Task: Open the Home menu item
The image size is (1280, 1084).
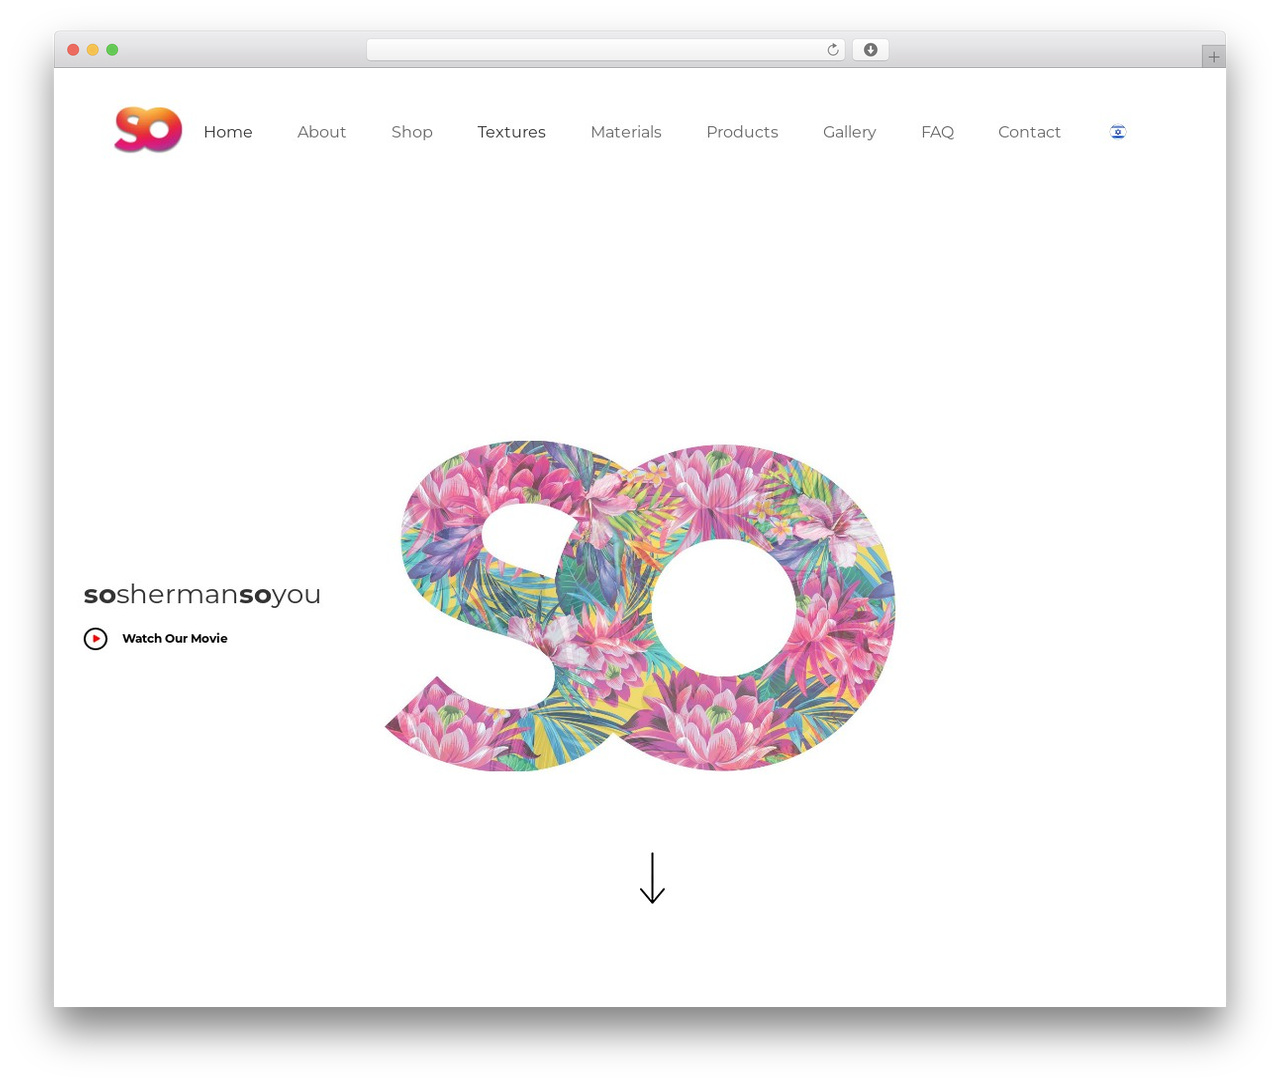Action: click(x=228, y=132)
